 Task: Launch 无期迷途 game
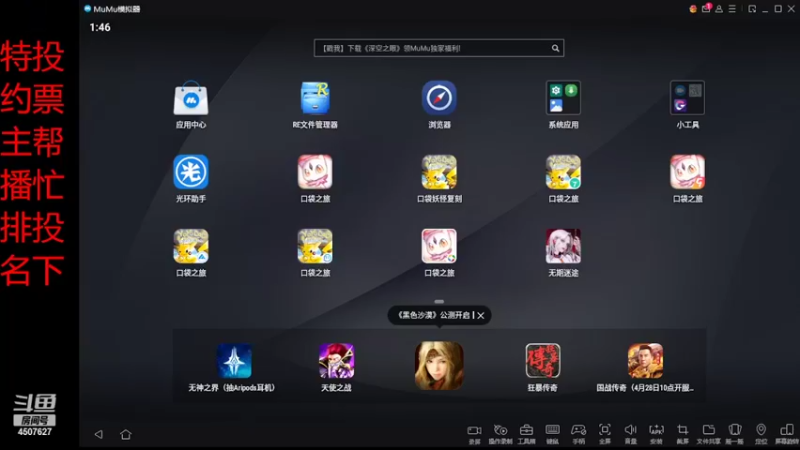563,246
